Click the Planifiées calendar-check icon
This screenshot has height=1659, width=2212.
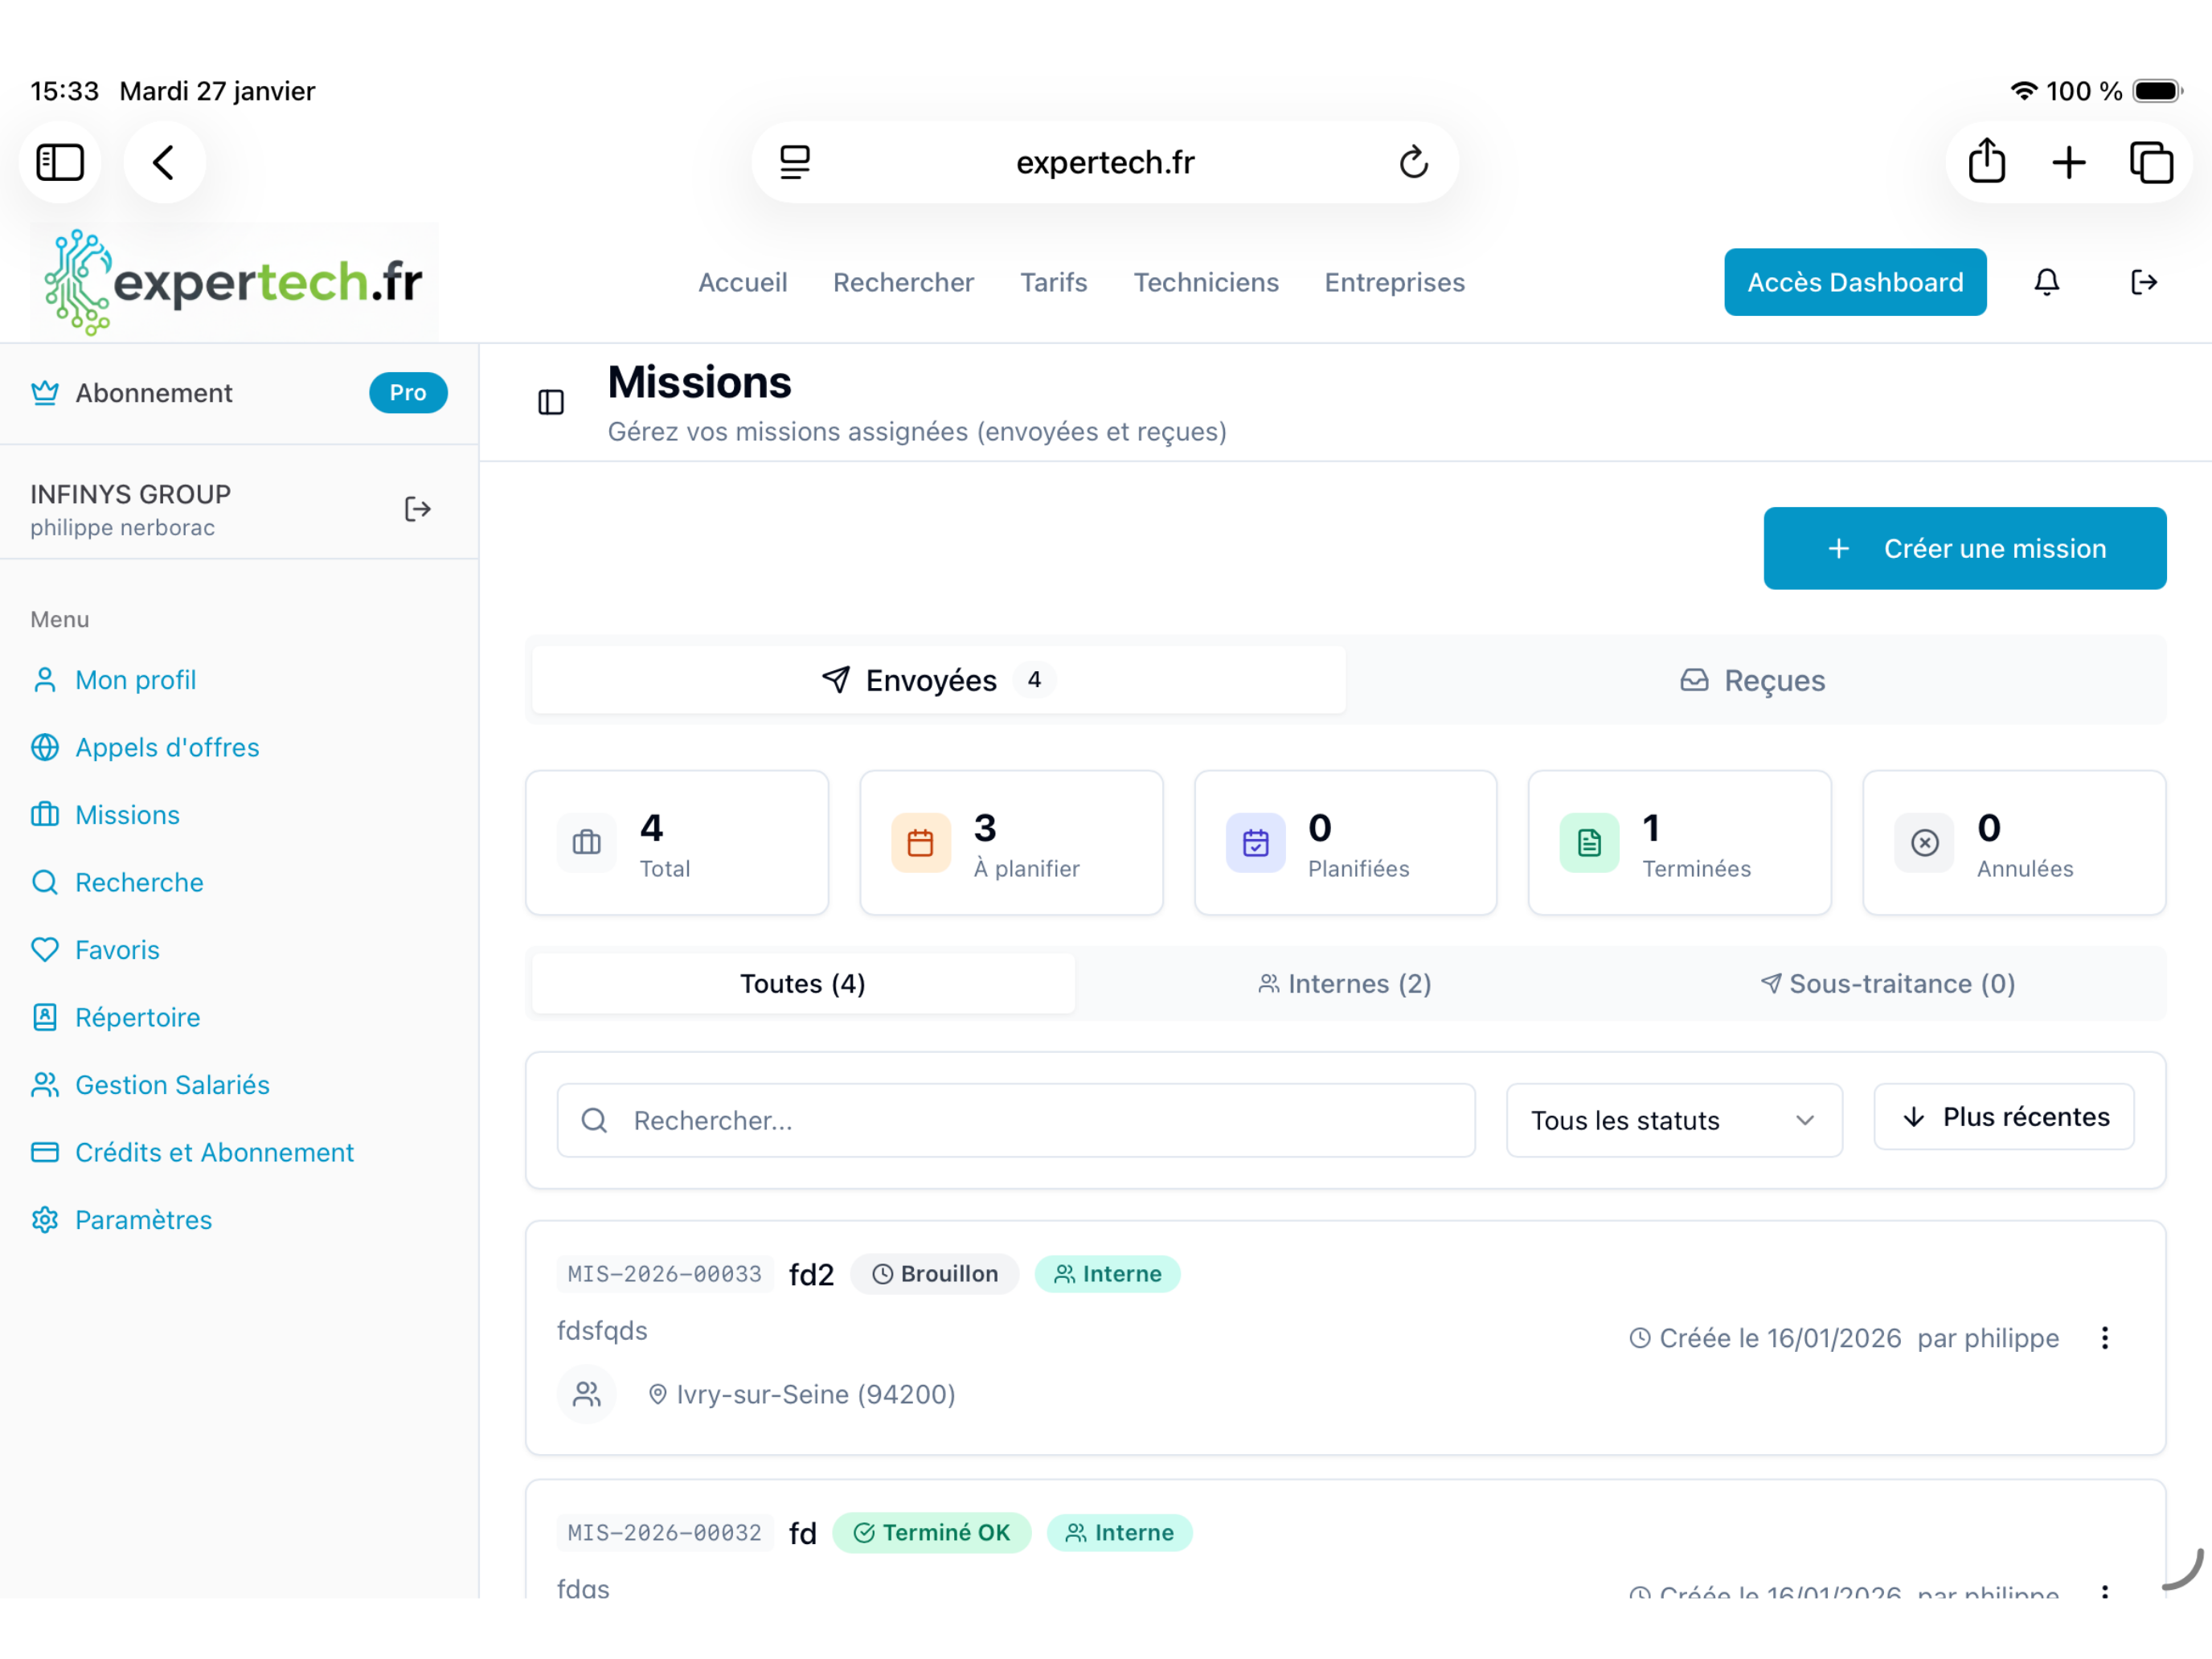[x=1255, y=843]
